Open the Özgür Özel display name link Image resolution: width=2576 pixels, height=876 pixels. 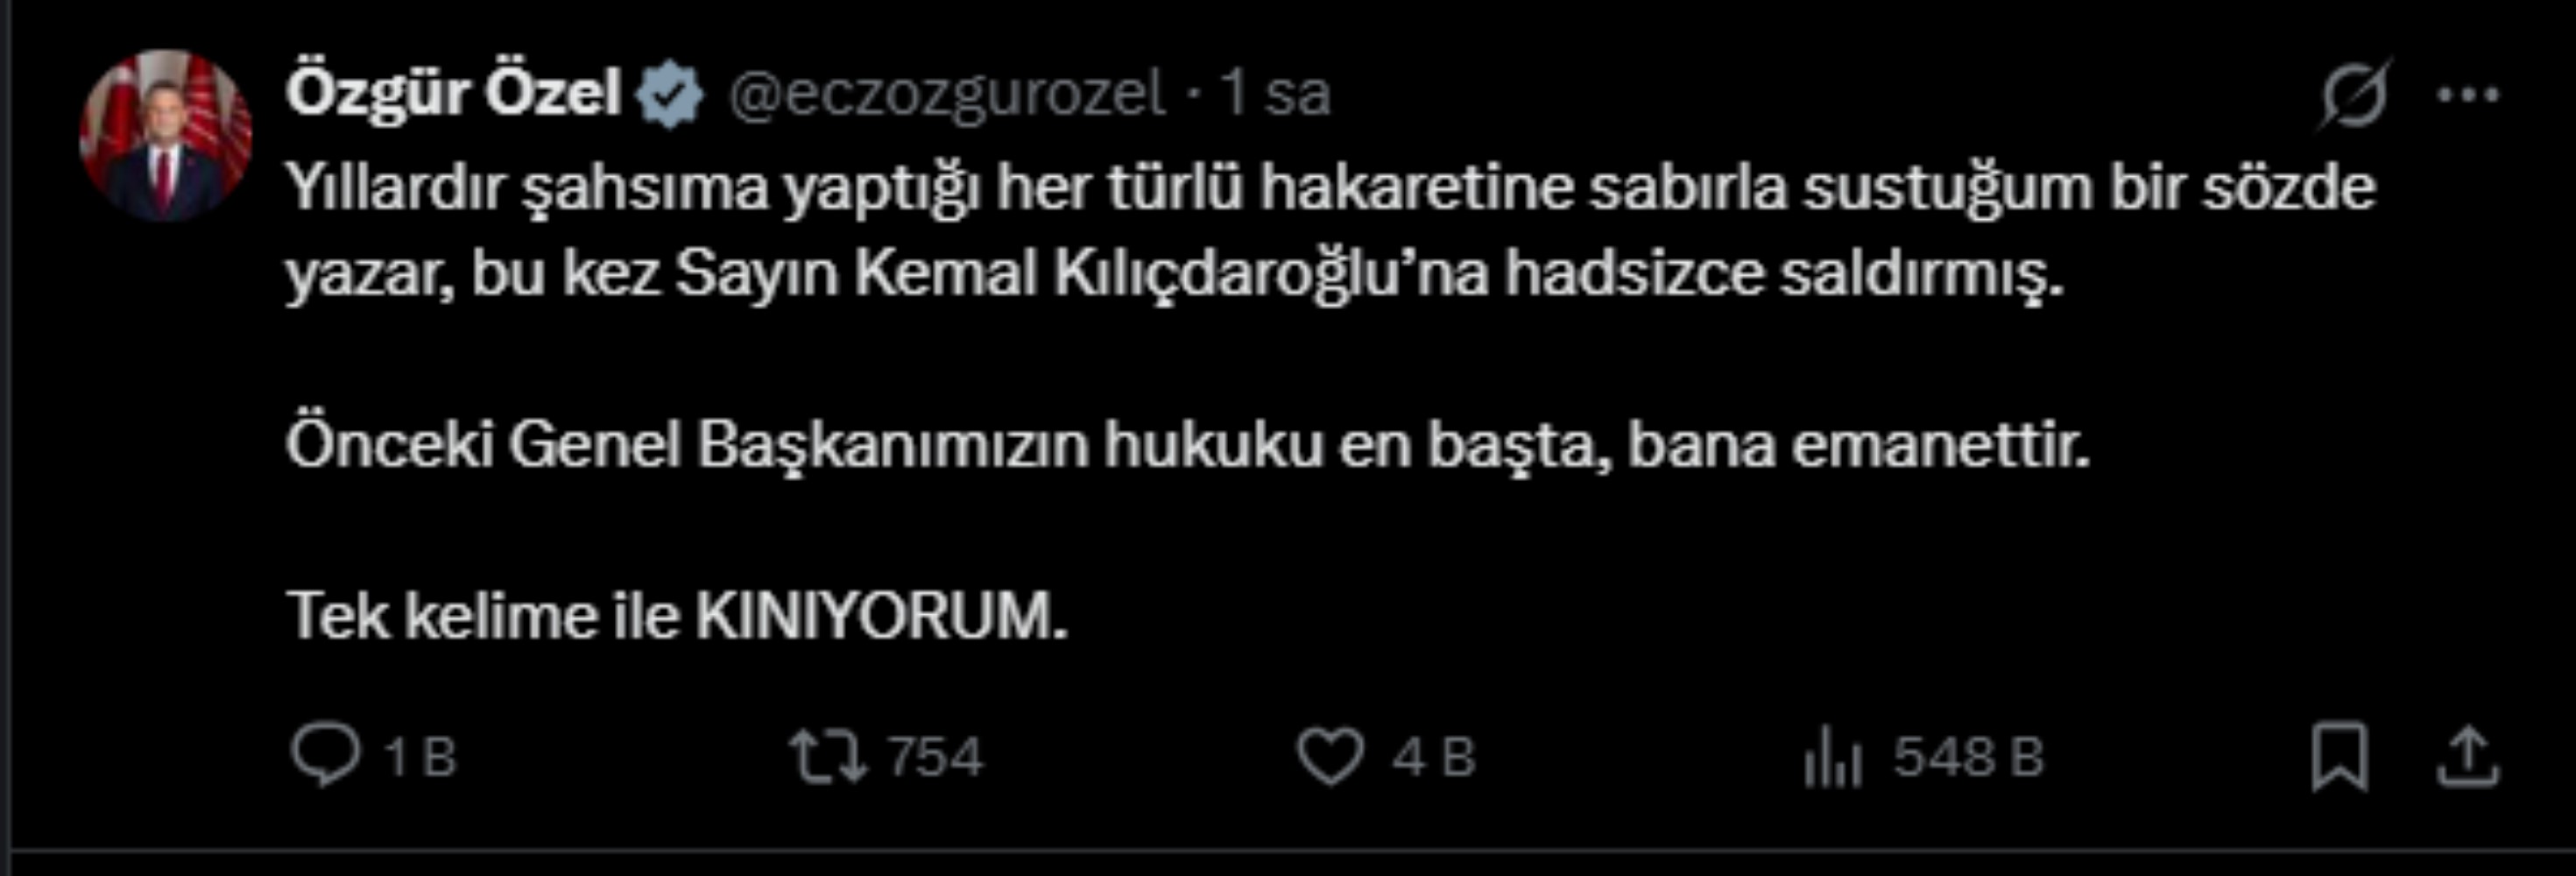click(x=454, y=93)
